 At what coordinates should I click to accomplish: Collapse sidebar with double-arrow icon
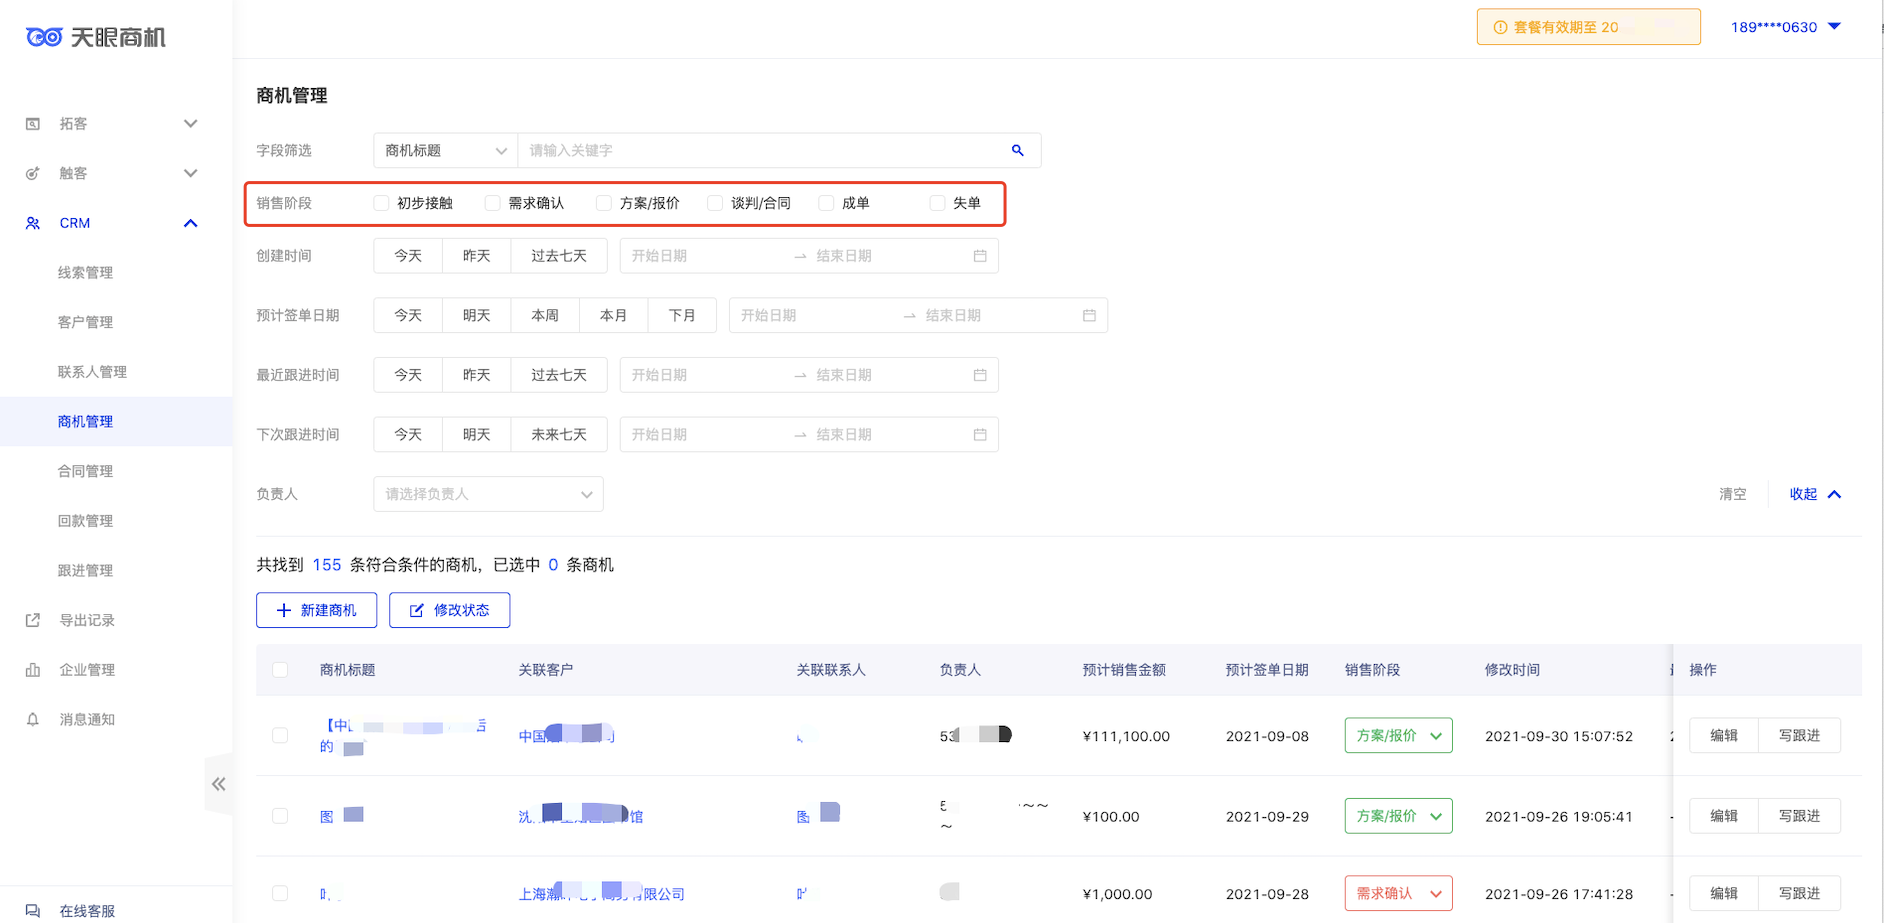[219, 784]
